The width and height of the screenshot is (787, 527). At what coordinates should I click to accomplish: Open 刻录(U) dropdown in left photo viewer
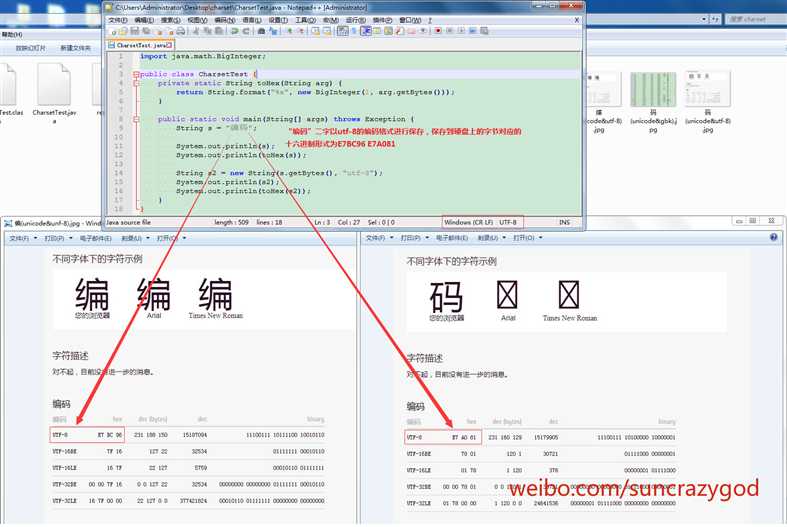point(136,238)
